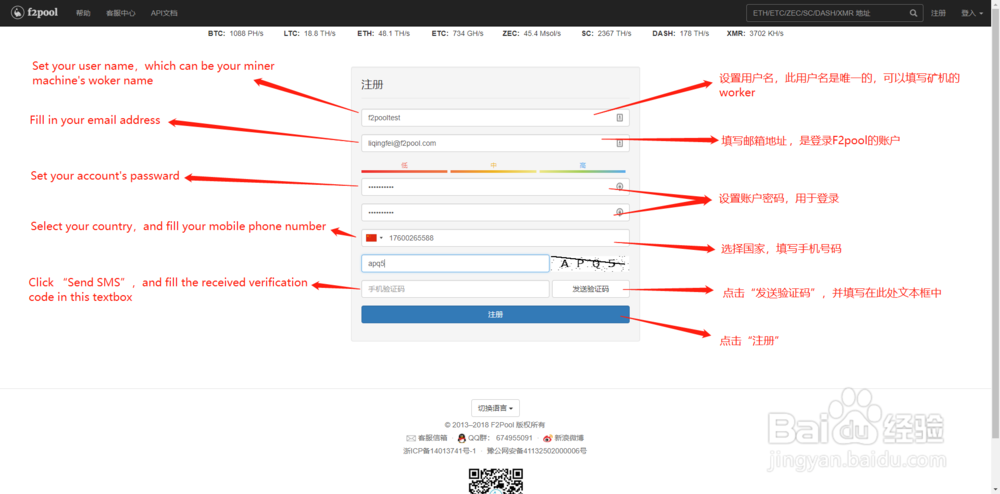Open the 豫公网安备41132502000006号 link

click(x=537, y=451)
